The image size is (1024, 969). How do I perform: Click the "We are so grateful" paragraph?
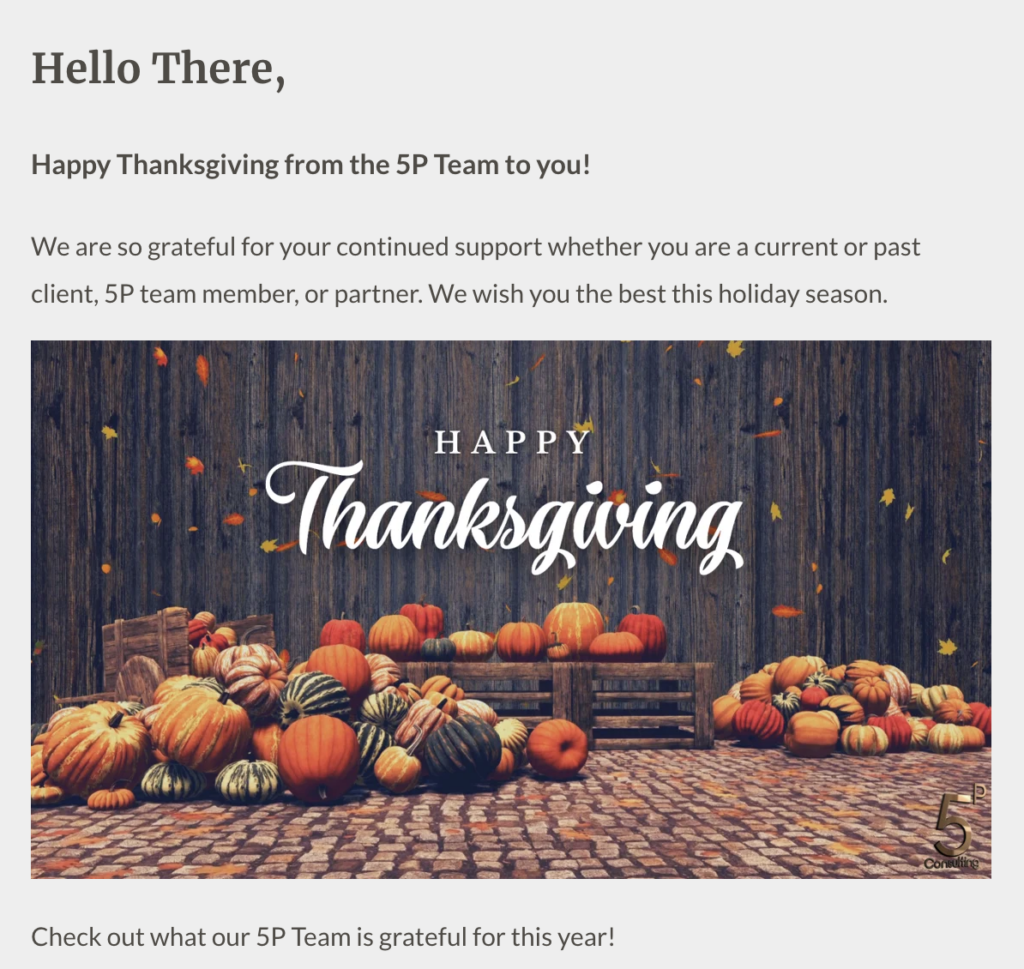click(475, 270)
